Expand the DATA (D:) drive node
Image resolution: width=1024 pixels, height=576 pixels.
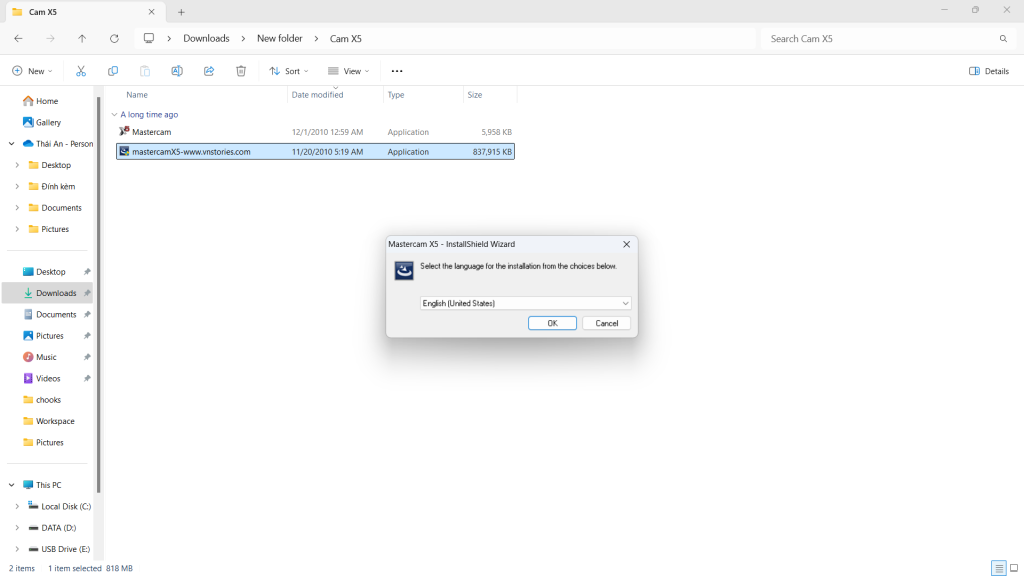tap(17, 528)
